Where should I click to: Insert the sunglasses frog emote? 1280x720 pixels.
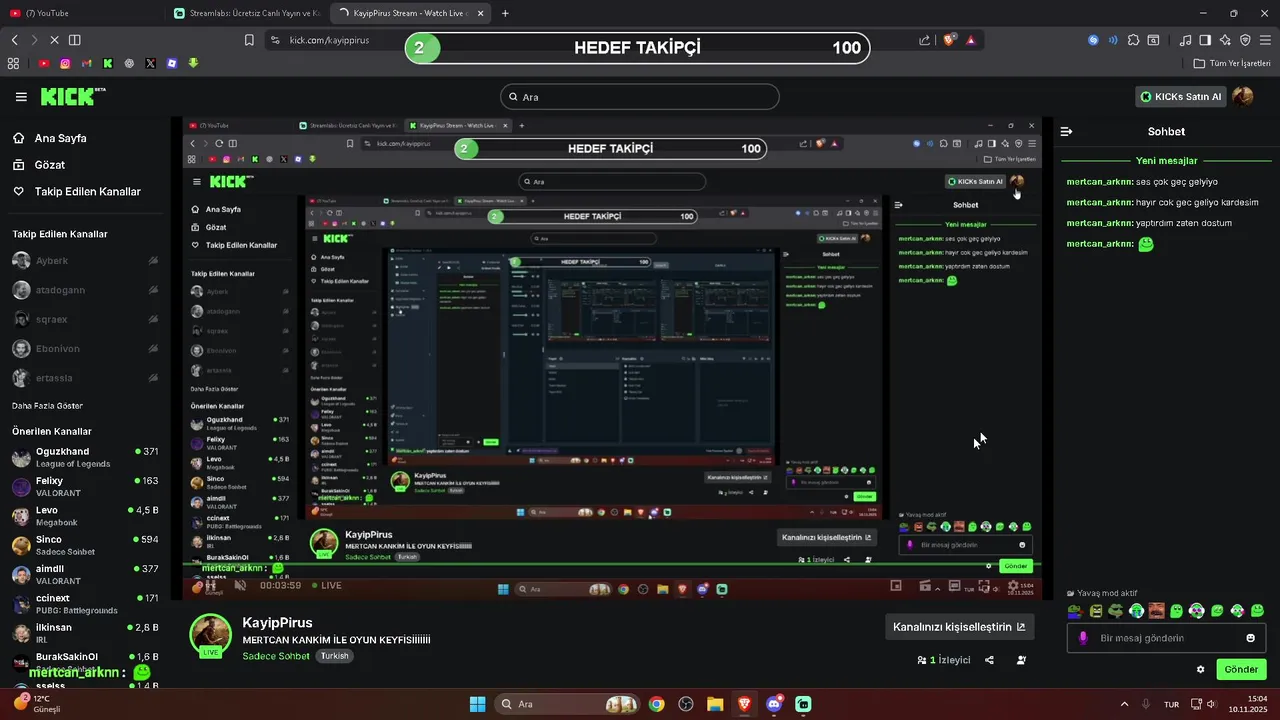pos(1116,611)
